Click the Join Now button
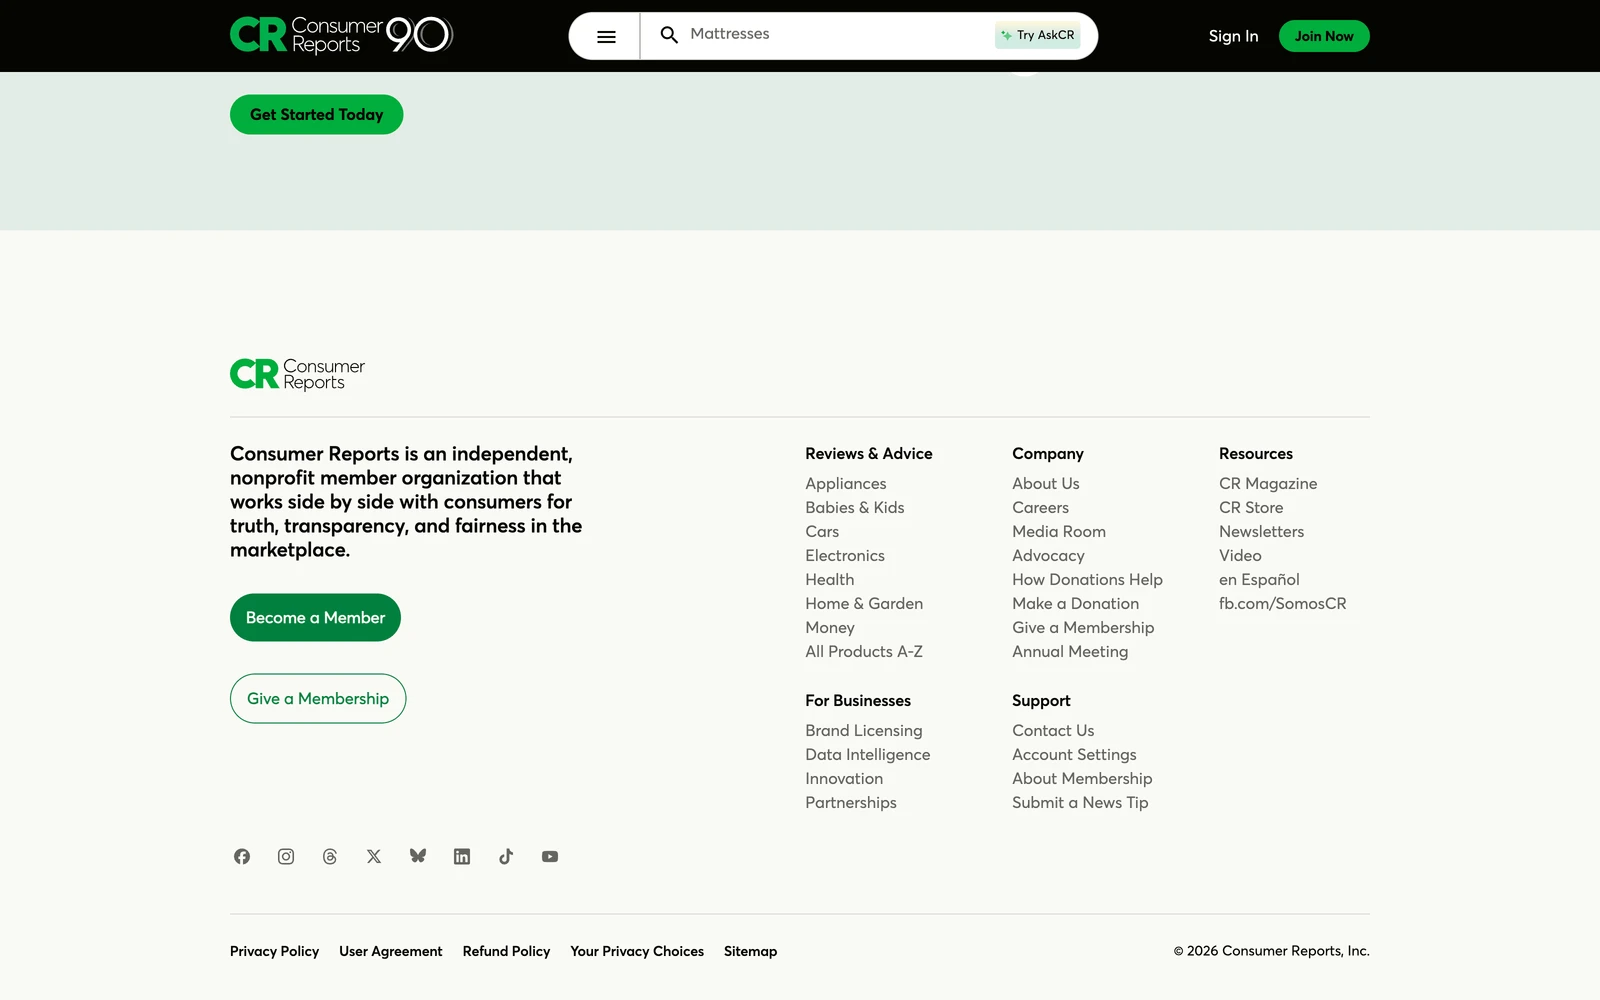Image resolution: width=1600 pixels, height=1000 pixels. click(x=1324, y=36)
